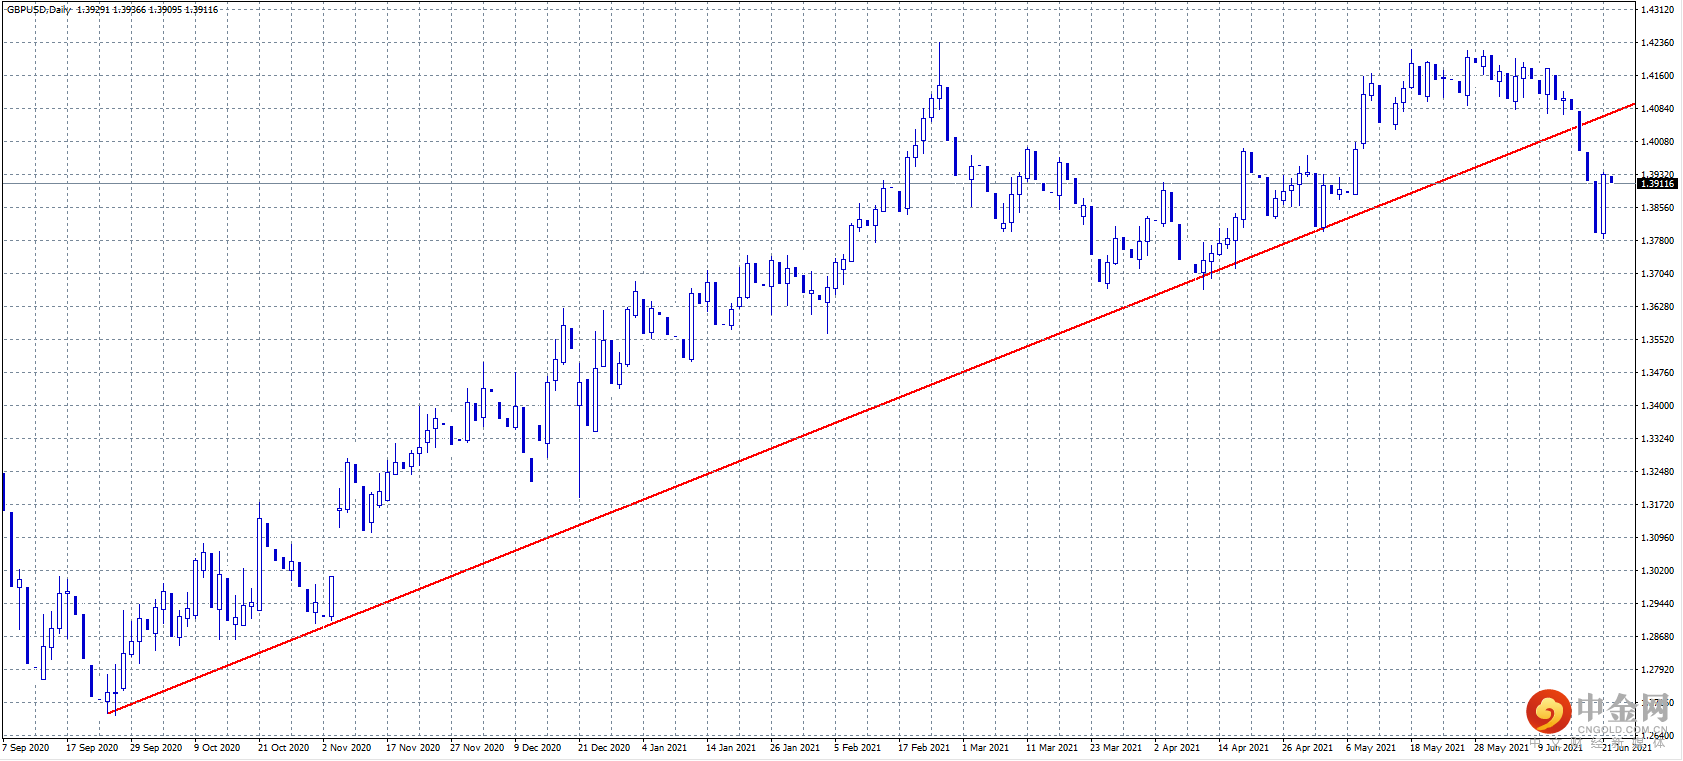This screenshot has width=1683, height=761.
Task: Select the 1.27920 price axis label
Action: [1658, 670]
